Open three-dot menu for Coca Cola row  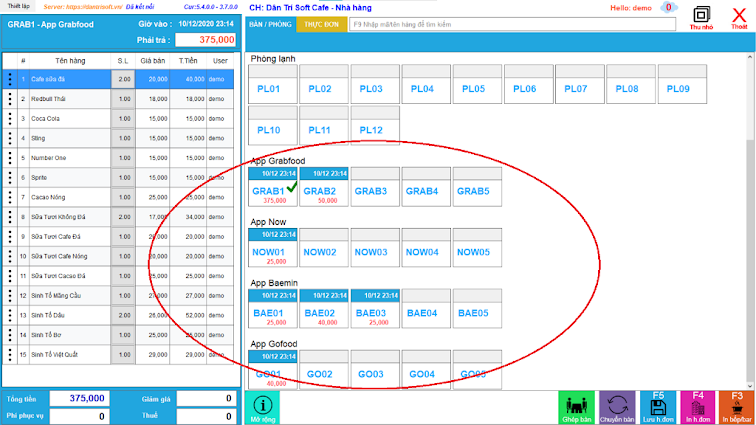[x=10, y=119]
